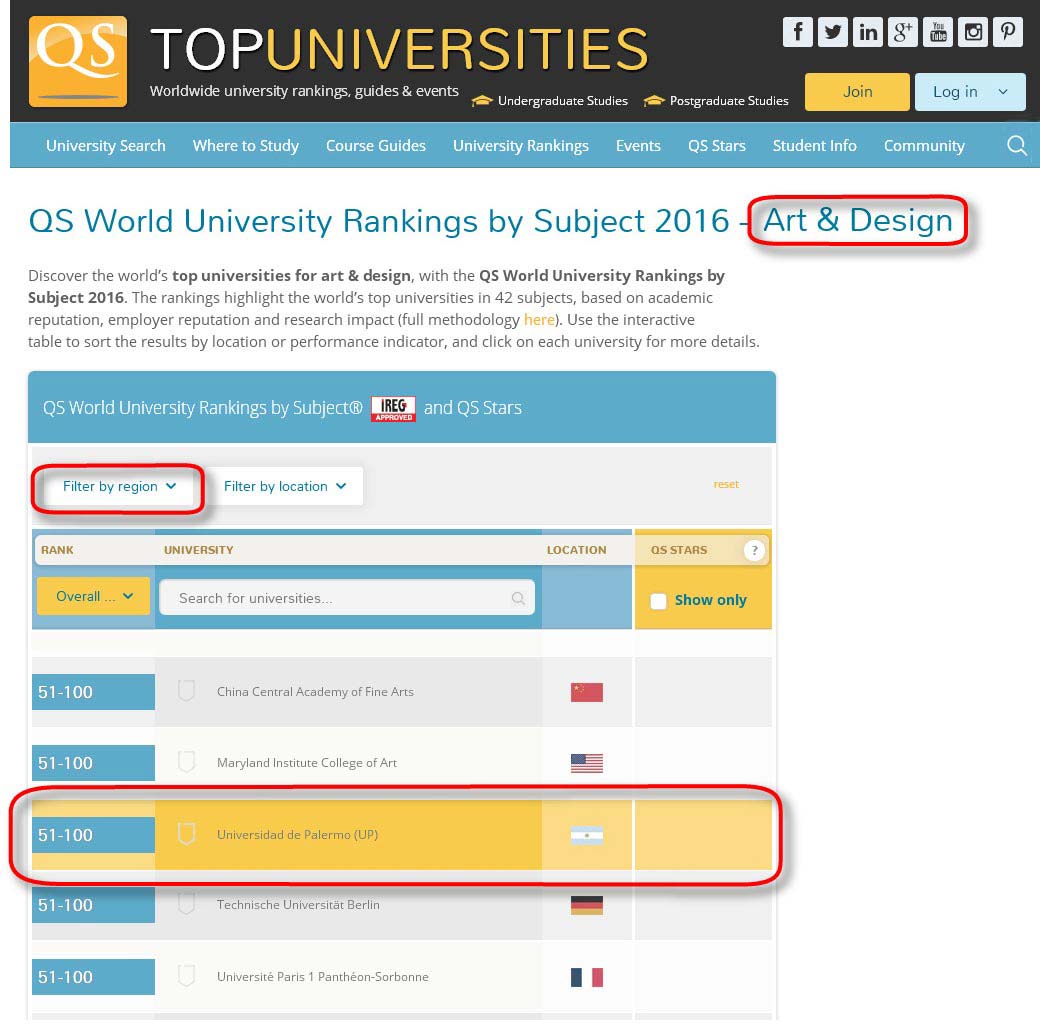Open Universidad de Palermo (UP) entry
1040x1033 pixels.
[x=297, y=835]
